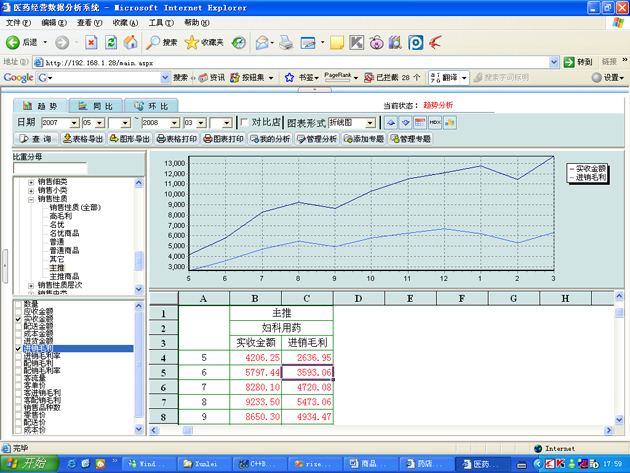Click the 转到 Go arrow button
Viewport: 630px width, 473px height.
[x=578, y=62]
